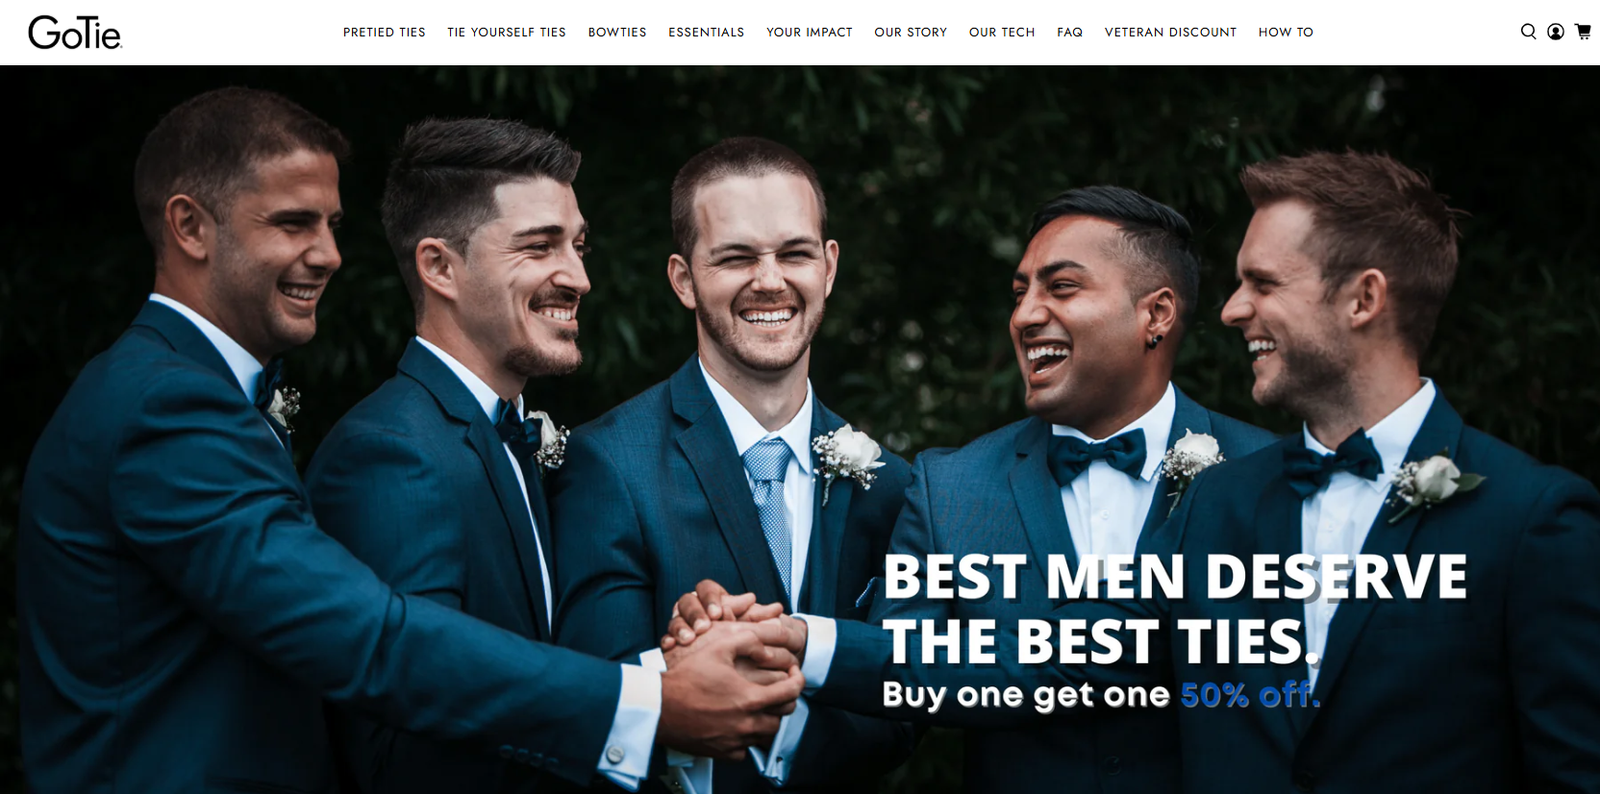Click the "Buy one get one" text
Viewport: 1600px width, 794px height.
(x=1026, y=694)
